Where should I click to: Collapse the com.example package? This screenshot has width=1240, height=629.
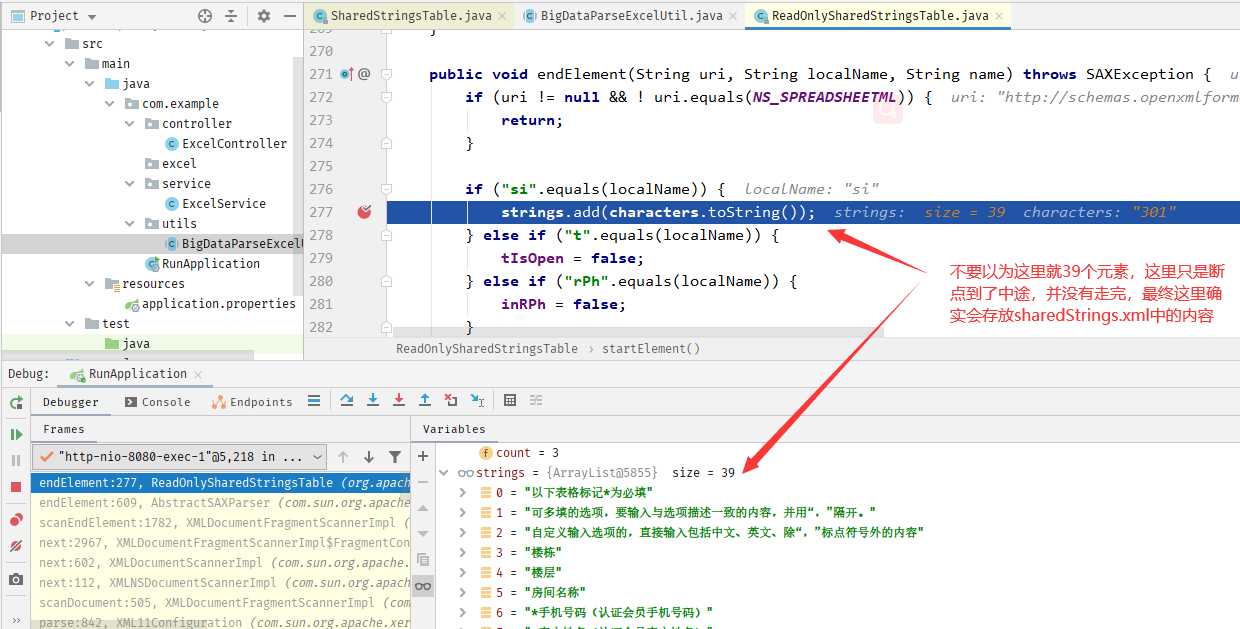(x=111, y=104)
